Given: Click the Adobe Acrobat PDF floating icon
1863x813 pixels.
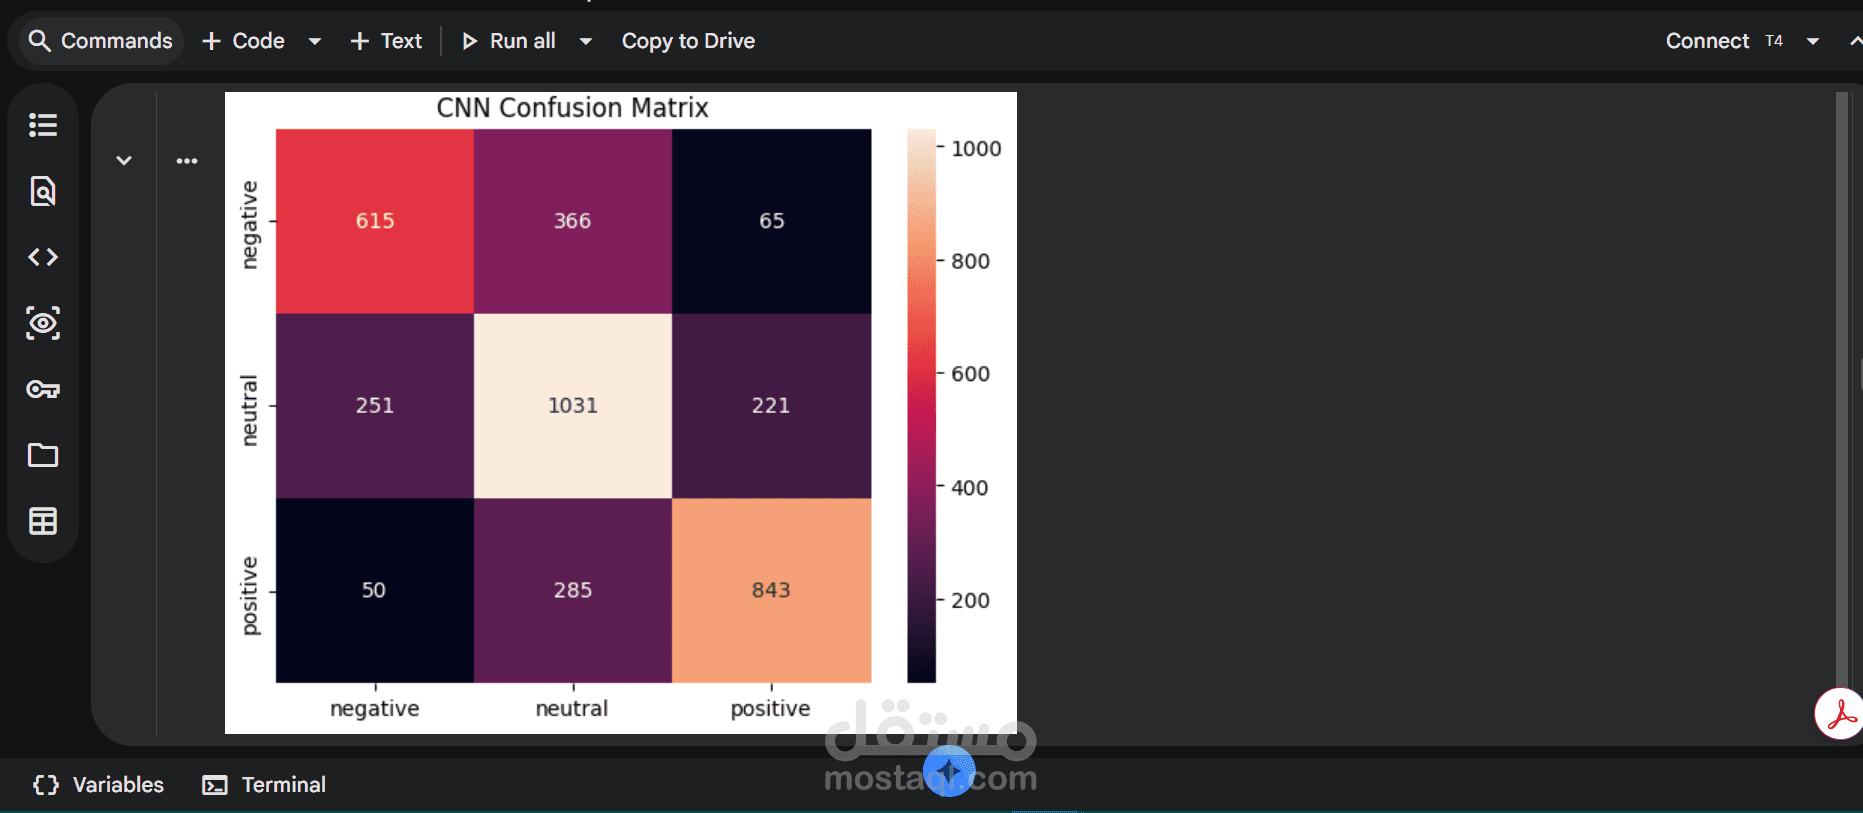Looking at the screenshot, I should [x=1839, y=714].
